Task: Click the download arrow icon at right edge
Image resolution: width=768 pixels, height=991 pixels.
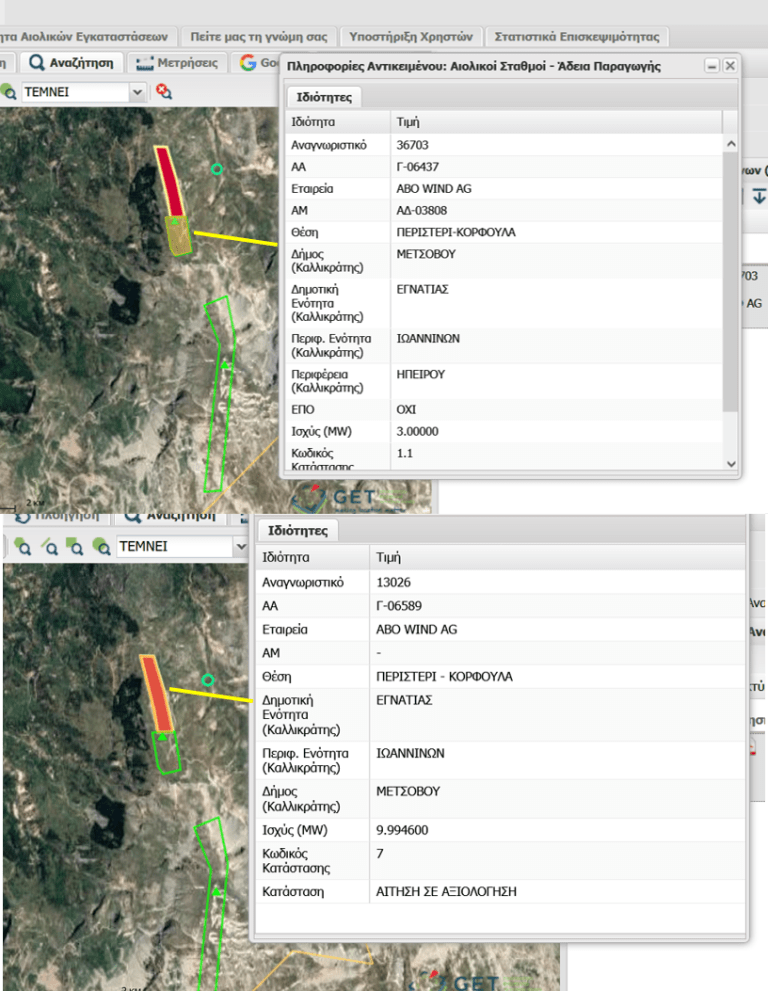Action: 759,195
